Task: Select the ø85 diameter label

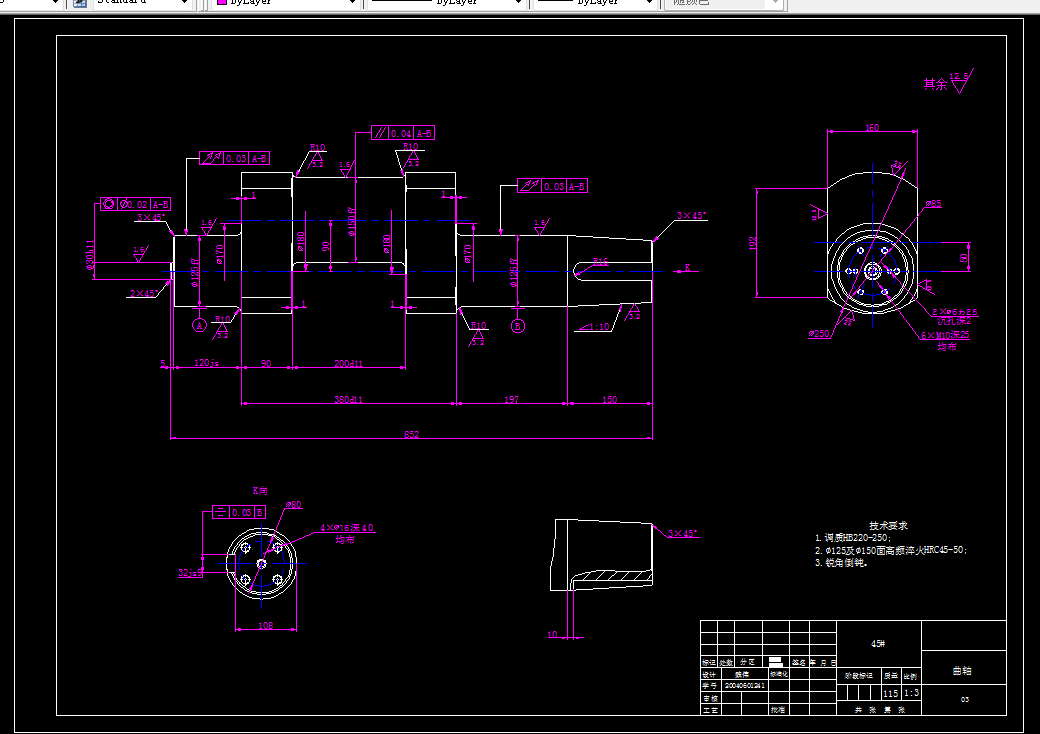Action: coord(933,204)
